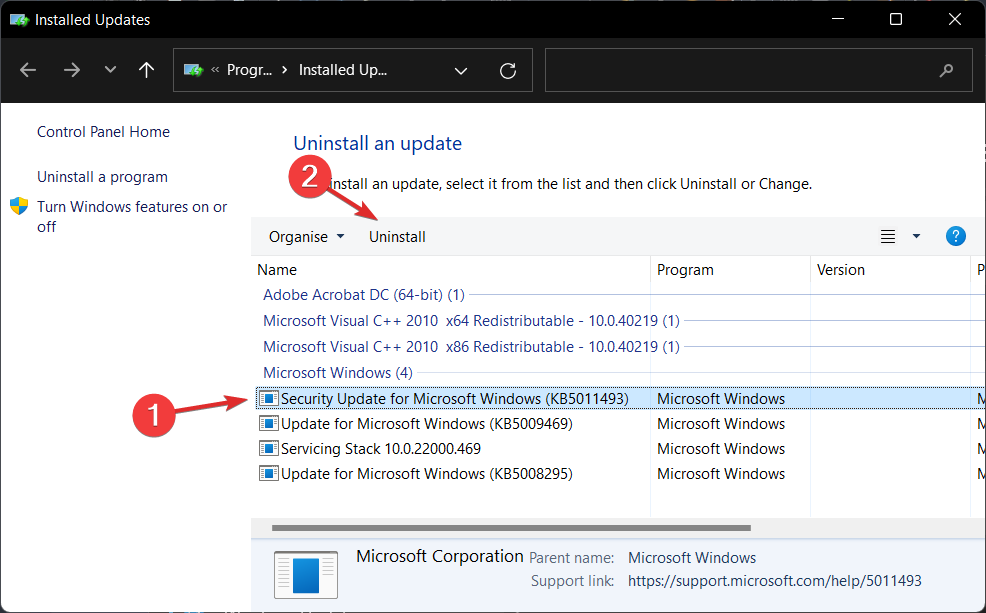Click the shield icon beside Turn Windows features
The height and width of the screenshot is (613, 986).
click(20, 206)
